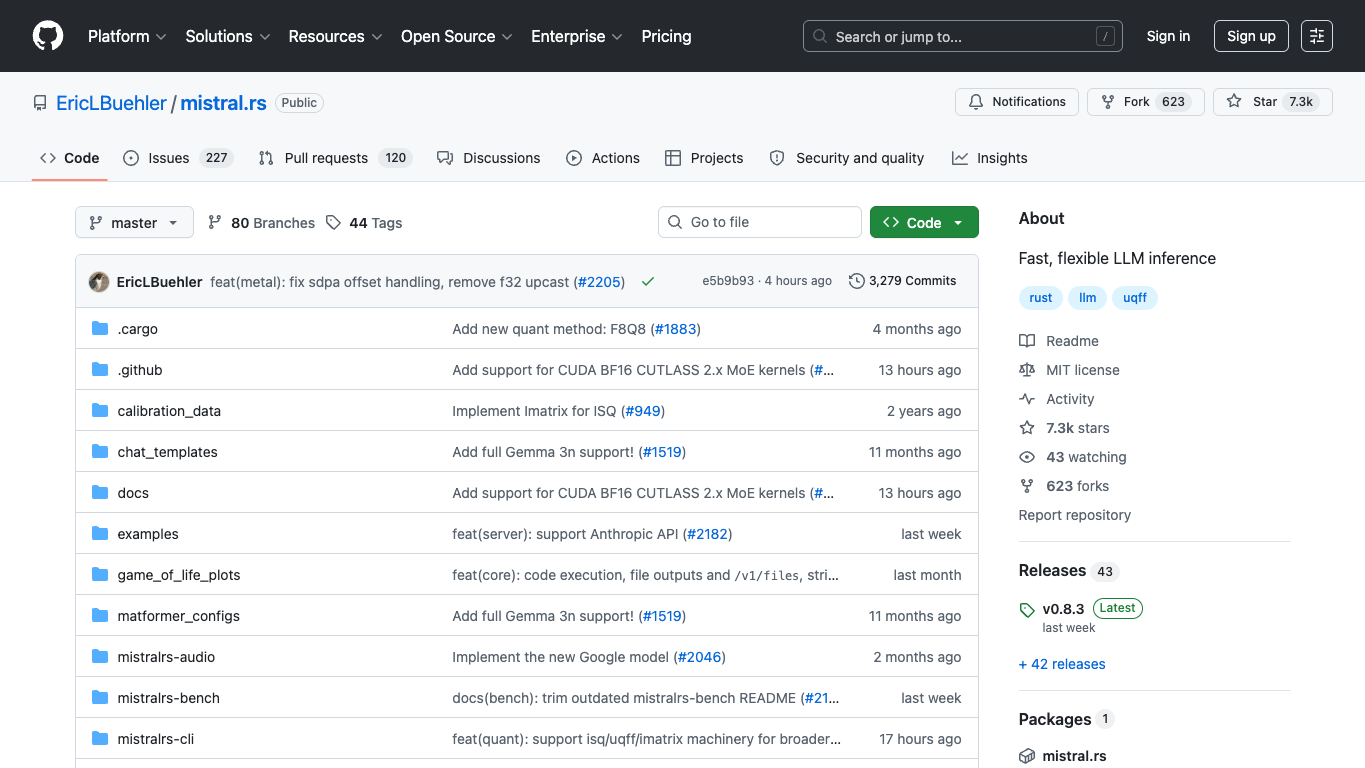Click the star icon beside 7.3k stars
The image size is (1365, 768).
coord(1027,428)
